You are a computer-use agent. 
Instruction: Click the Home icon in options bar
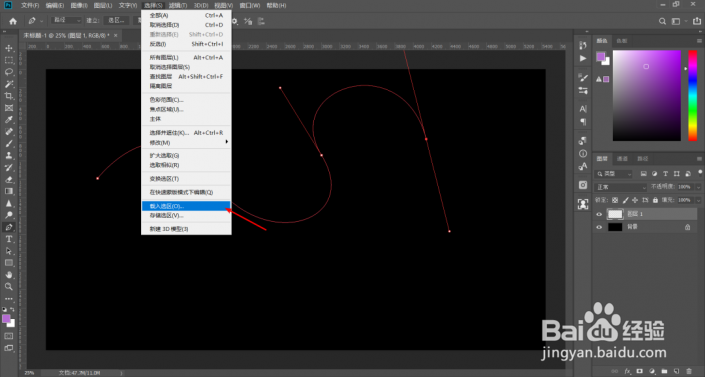point(13,21)
